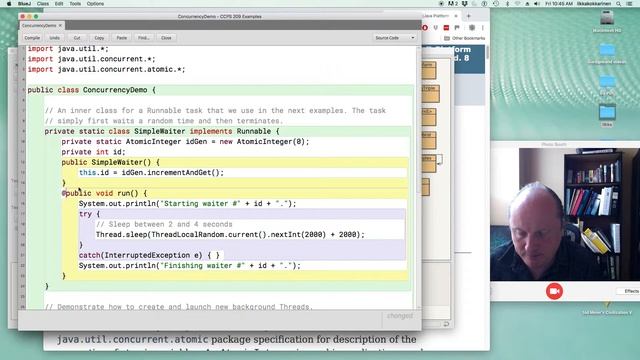Open the Options menu
The width and height of the screenshot is (640, 360).
[x=95, y=4]
